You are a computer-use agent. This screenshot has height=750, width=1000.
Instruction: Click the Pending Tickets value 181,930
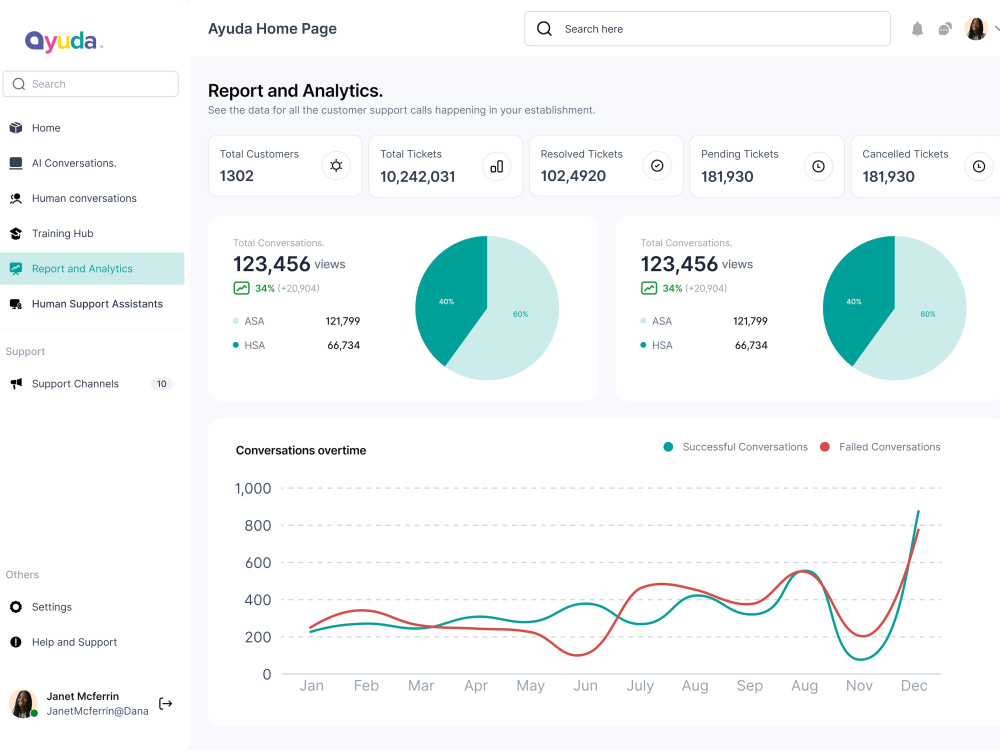click(727, 177)
